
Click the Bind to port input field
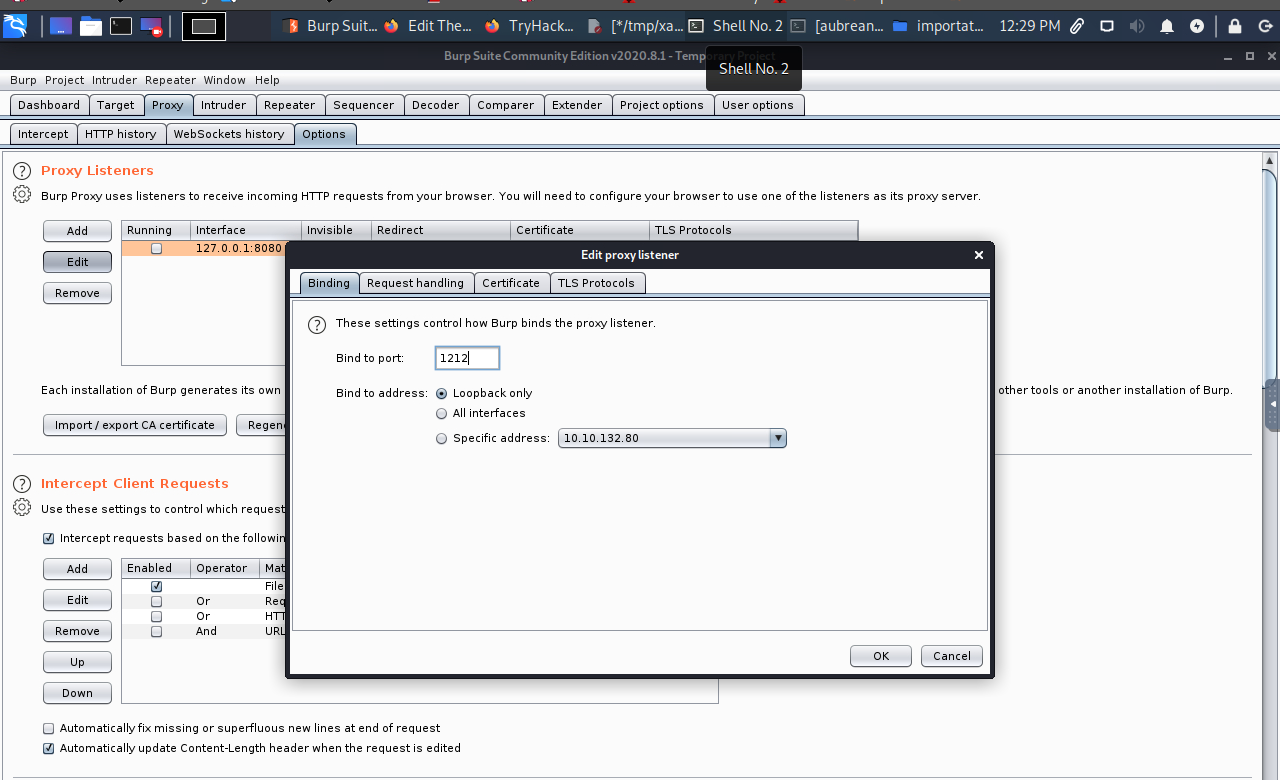[467, 358]
